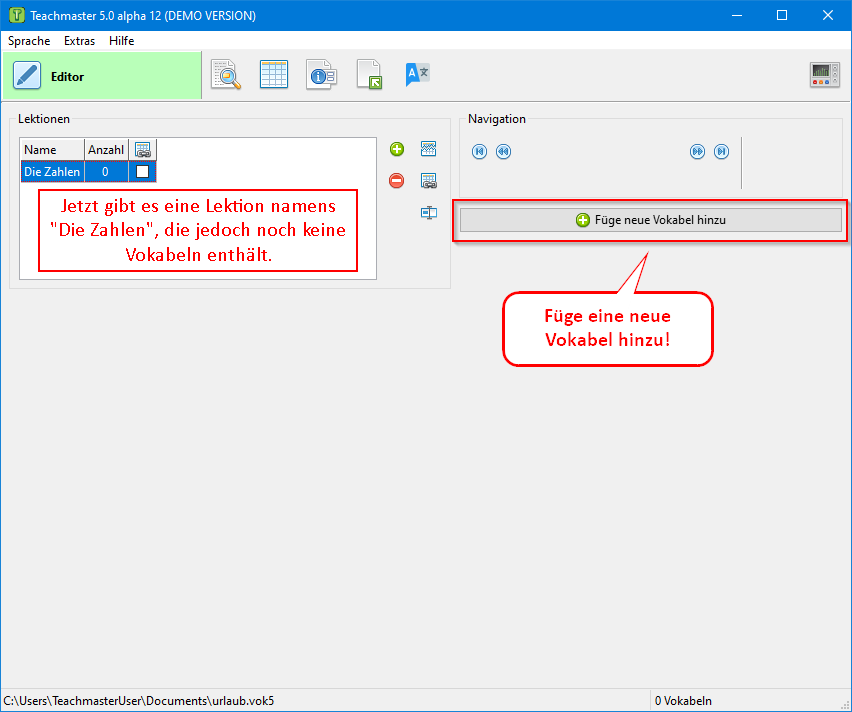Add a new lesson with green plus

397,150
